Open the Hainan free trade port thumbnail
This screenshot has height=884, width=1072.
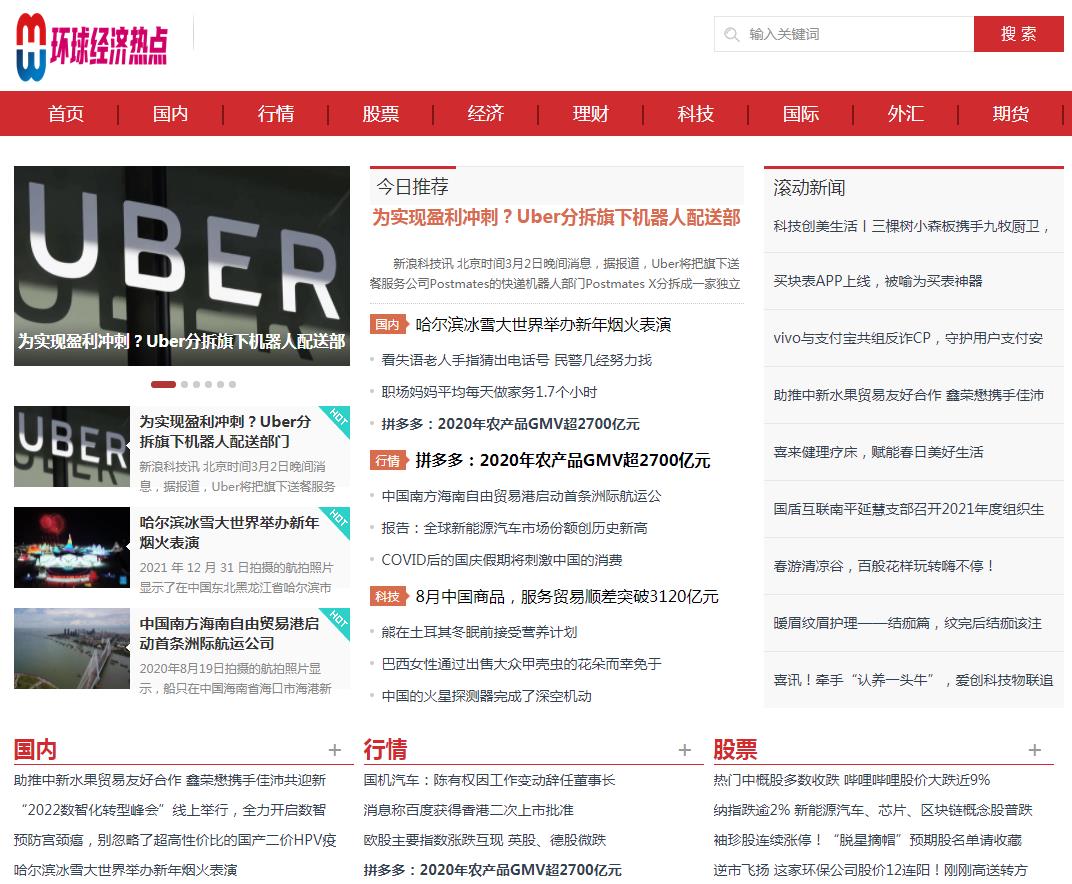[x=72, y=648]
